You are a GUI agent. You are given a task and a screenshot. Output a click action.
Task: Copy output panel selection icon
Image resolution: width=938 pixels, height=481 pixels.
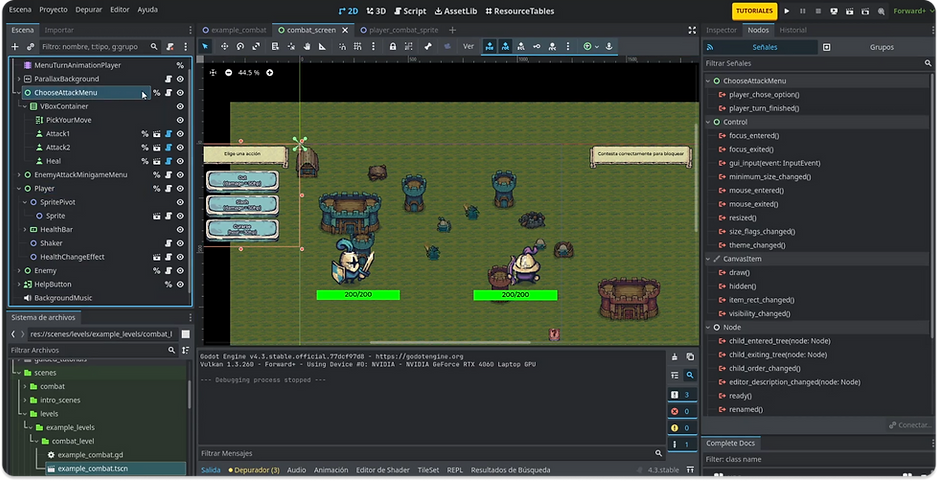pyautogui.click(x=690, y=357)
